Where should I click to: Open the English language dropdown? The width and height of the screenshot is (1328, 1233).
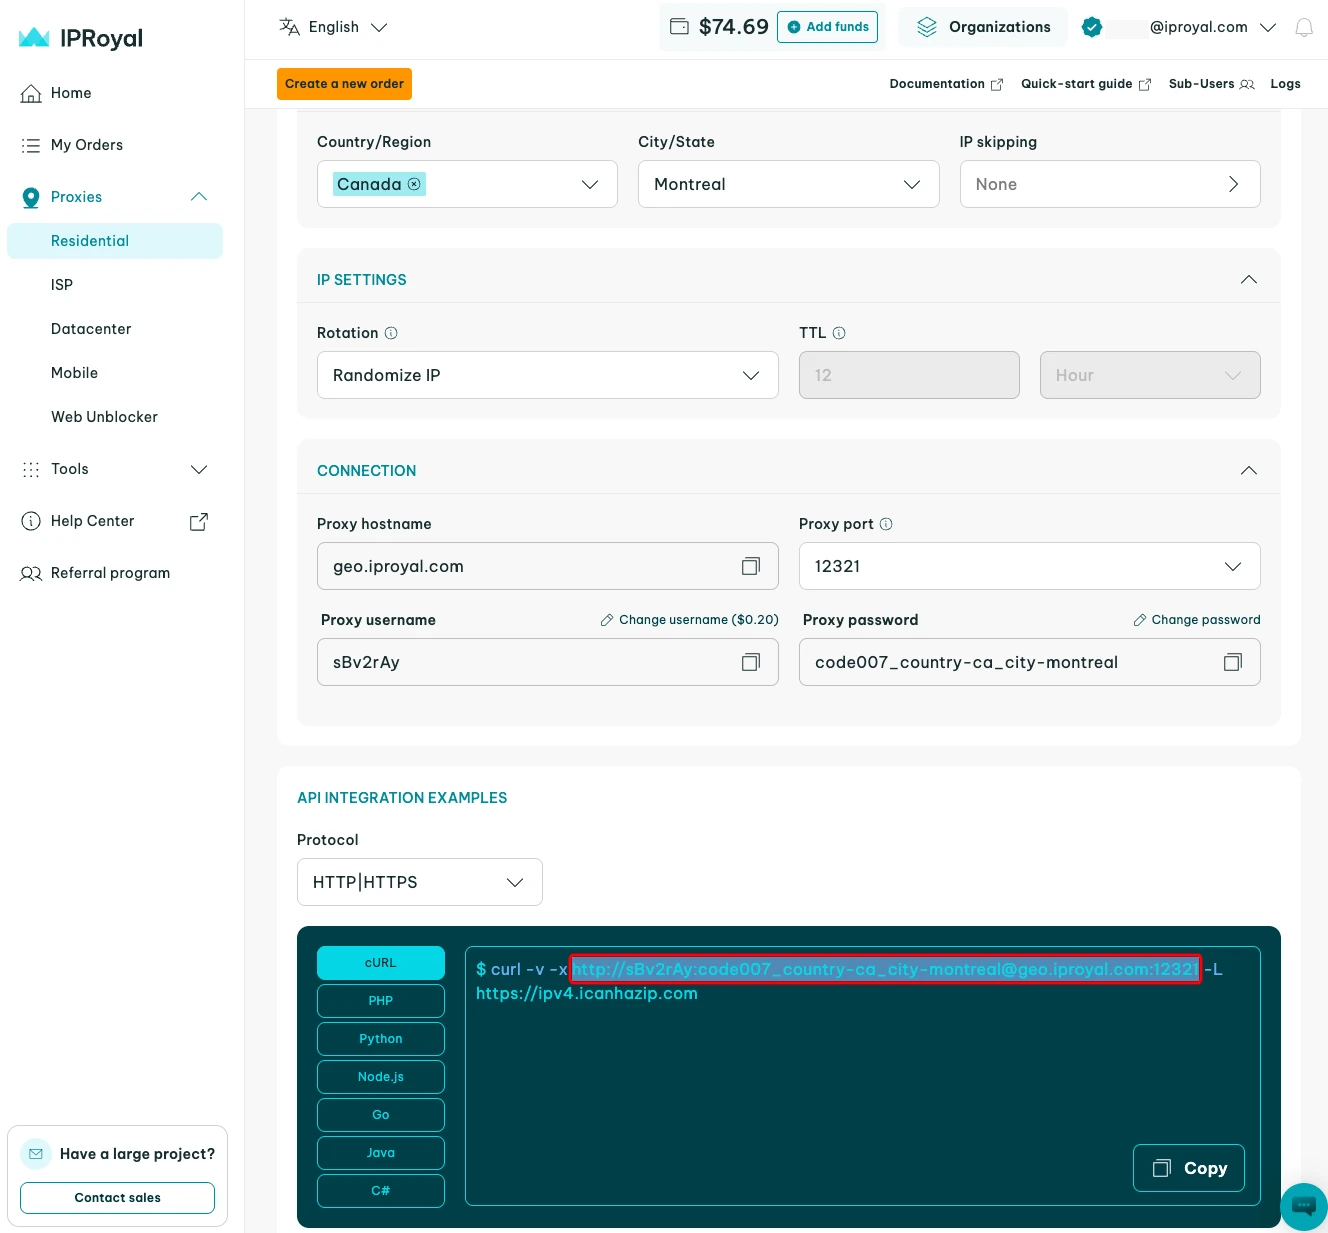point(333,27)
